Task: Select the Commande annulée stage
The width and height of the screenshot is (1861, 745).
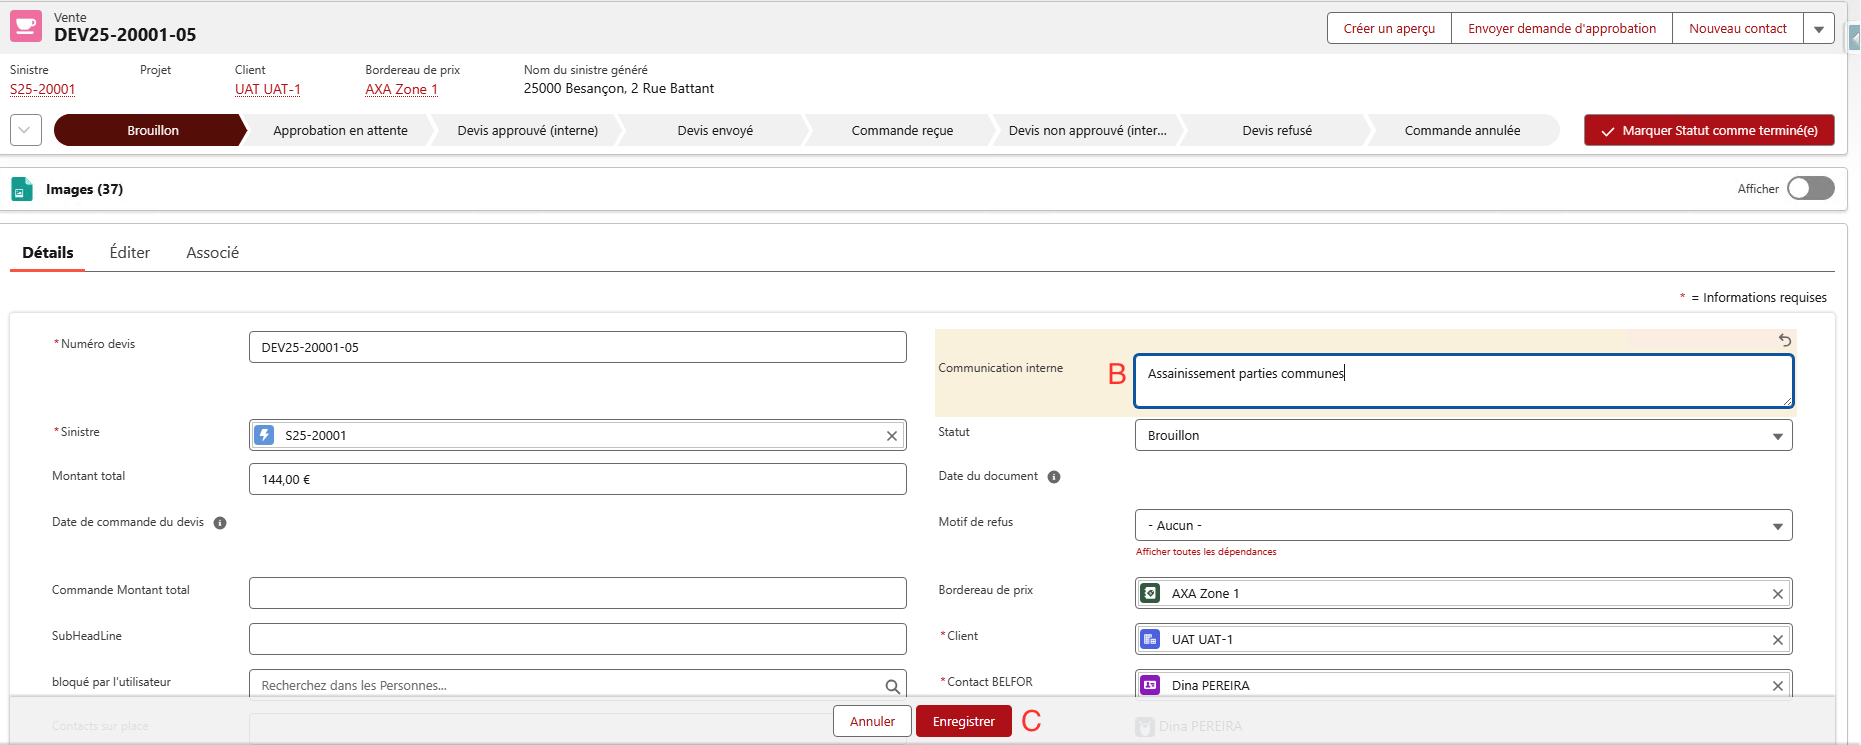Action: click(1463, 130)
